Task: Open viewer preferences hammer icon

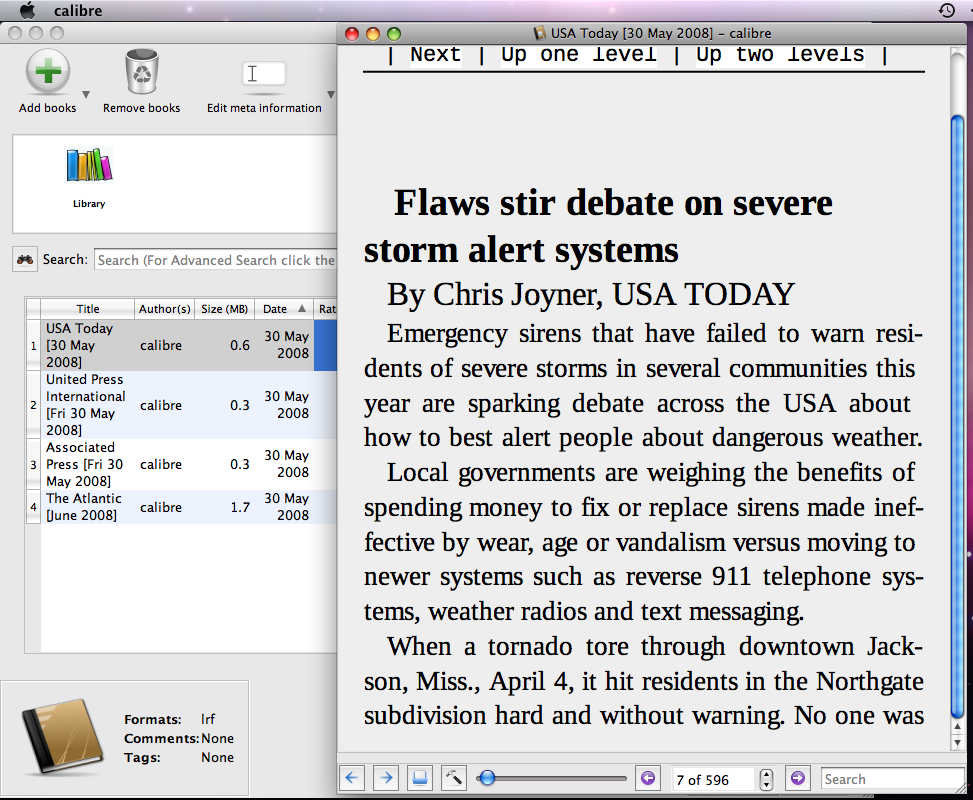Action: (454, 778)
